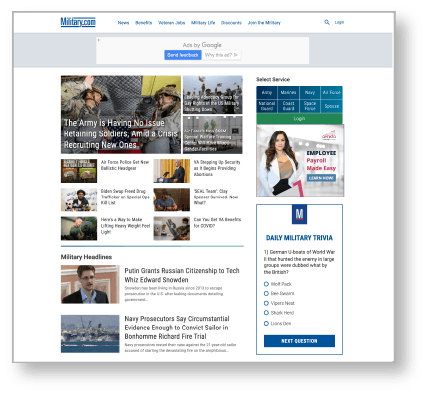The height and width of the screenshot is (394, 428).
Task: Click the Next Question button
Action: 299,341
